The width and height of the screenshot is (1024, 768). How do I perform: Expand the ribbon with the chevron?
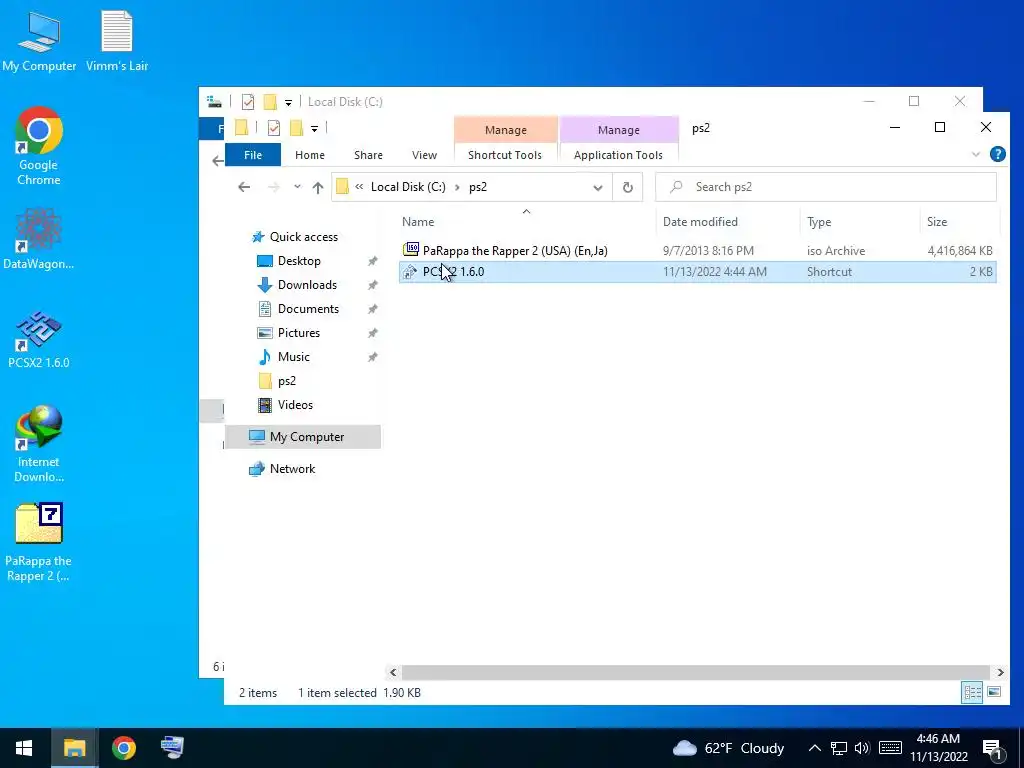tap(976, 155)
